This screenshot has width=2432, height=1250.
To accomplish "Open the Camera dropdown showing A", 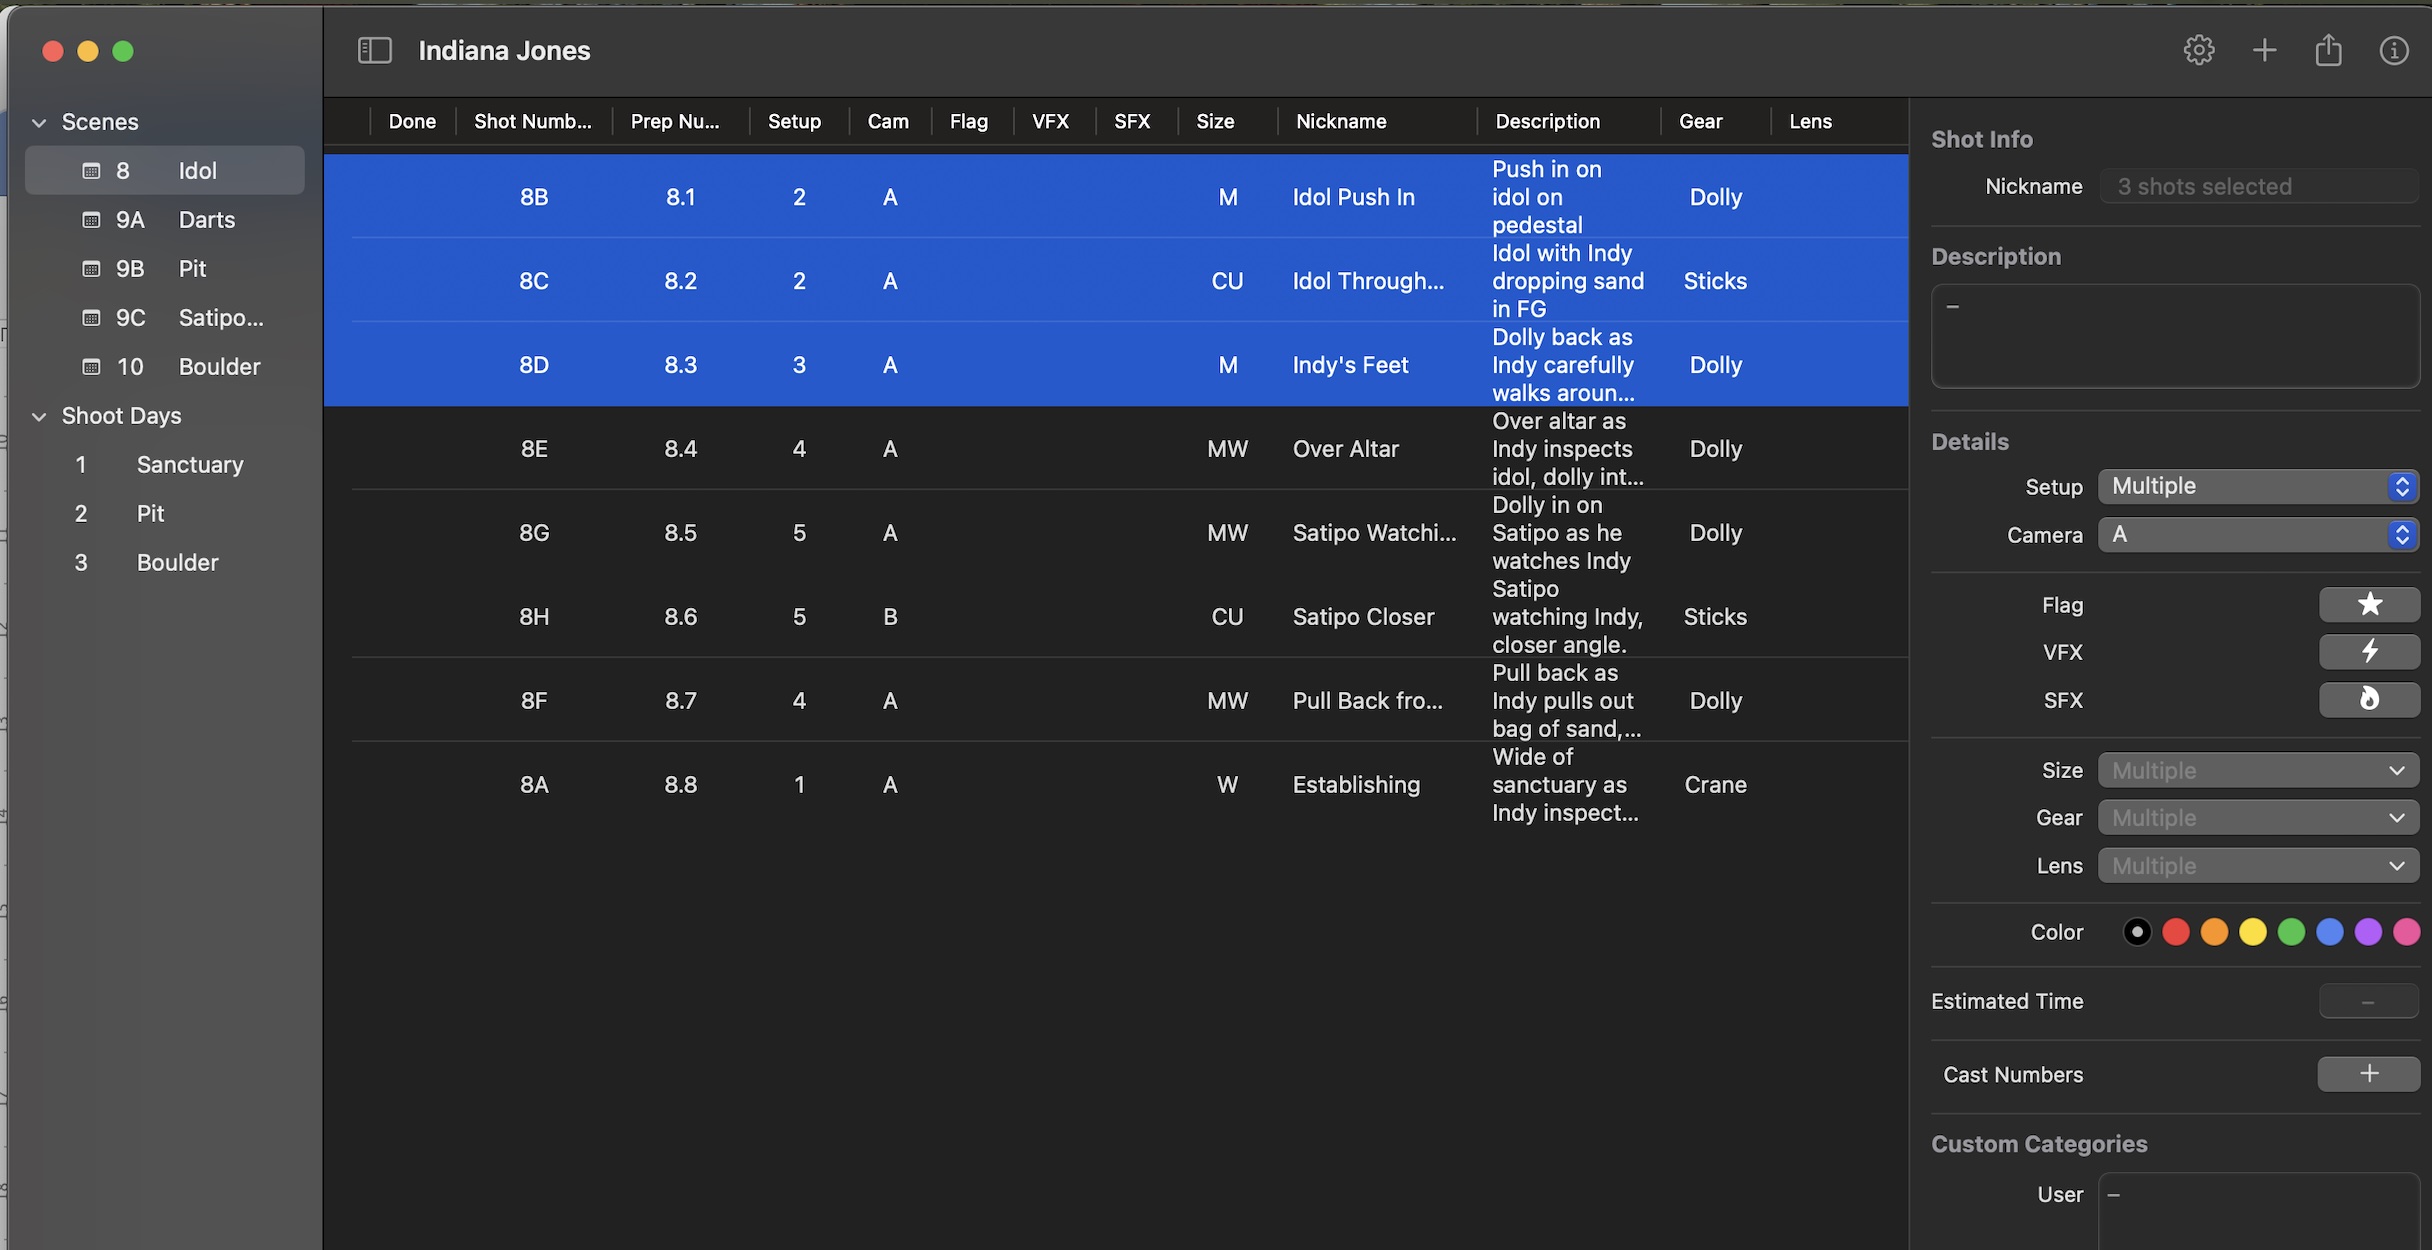I will pos(2257,535).
